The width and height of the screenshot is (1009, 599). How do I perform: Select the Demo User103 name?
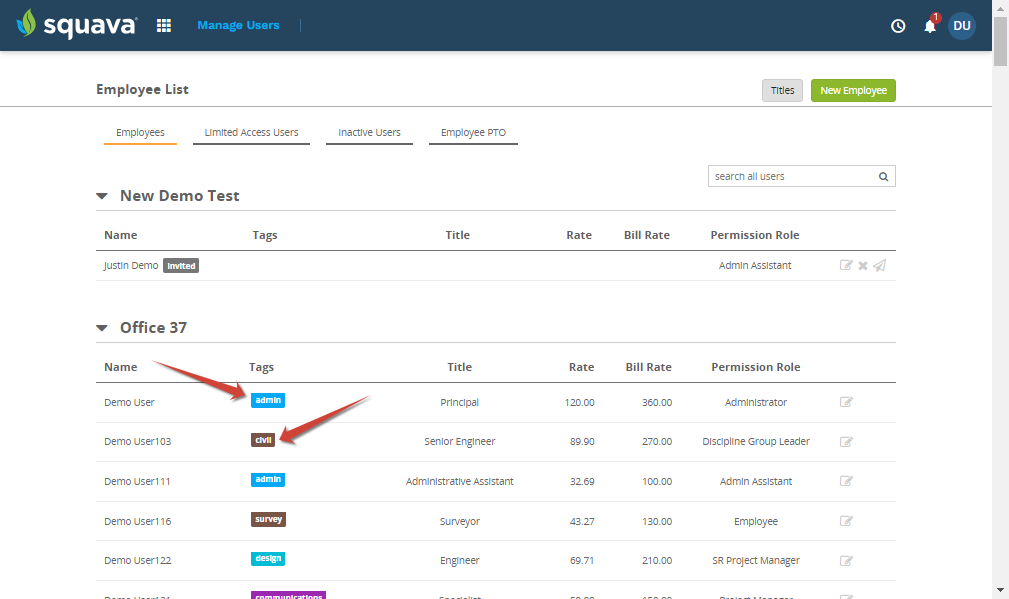[138, 441]
